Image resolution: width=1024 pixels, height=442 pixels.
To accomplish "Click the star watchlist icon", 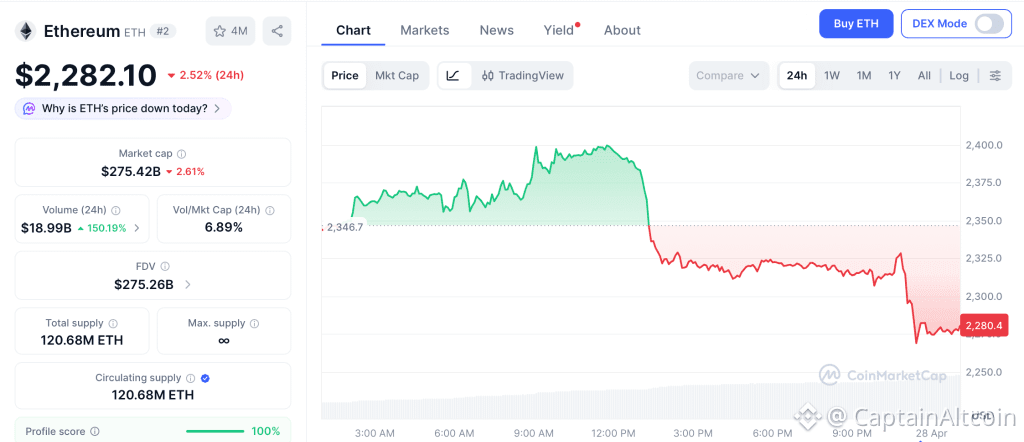I will coord(220,31).
